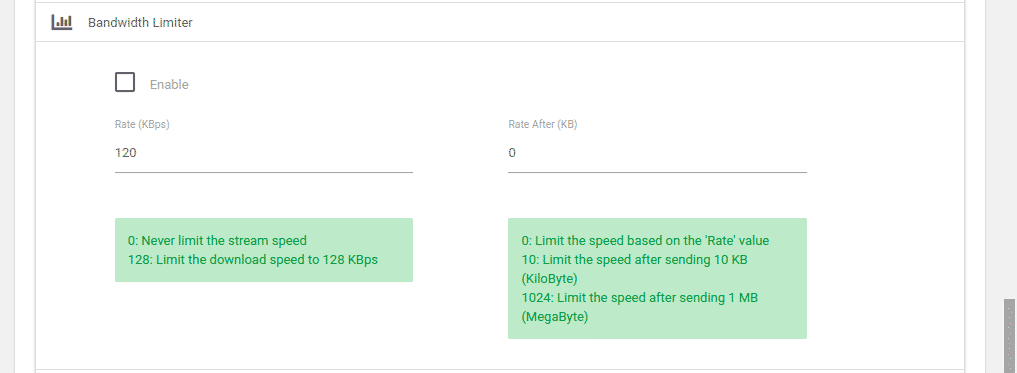Click the underline beneath the Rate After value
This screenshot has width=1017, height=373.
tap(657, 173)
